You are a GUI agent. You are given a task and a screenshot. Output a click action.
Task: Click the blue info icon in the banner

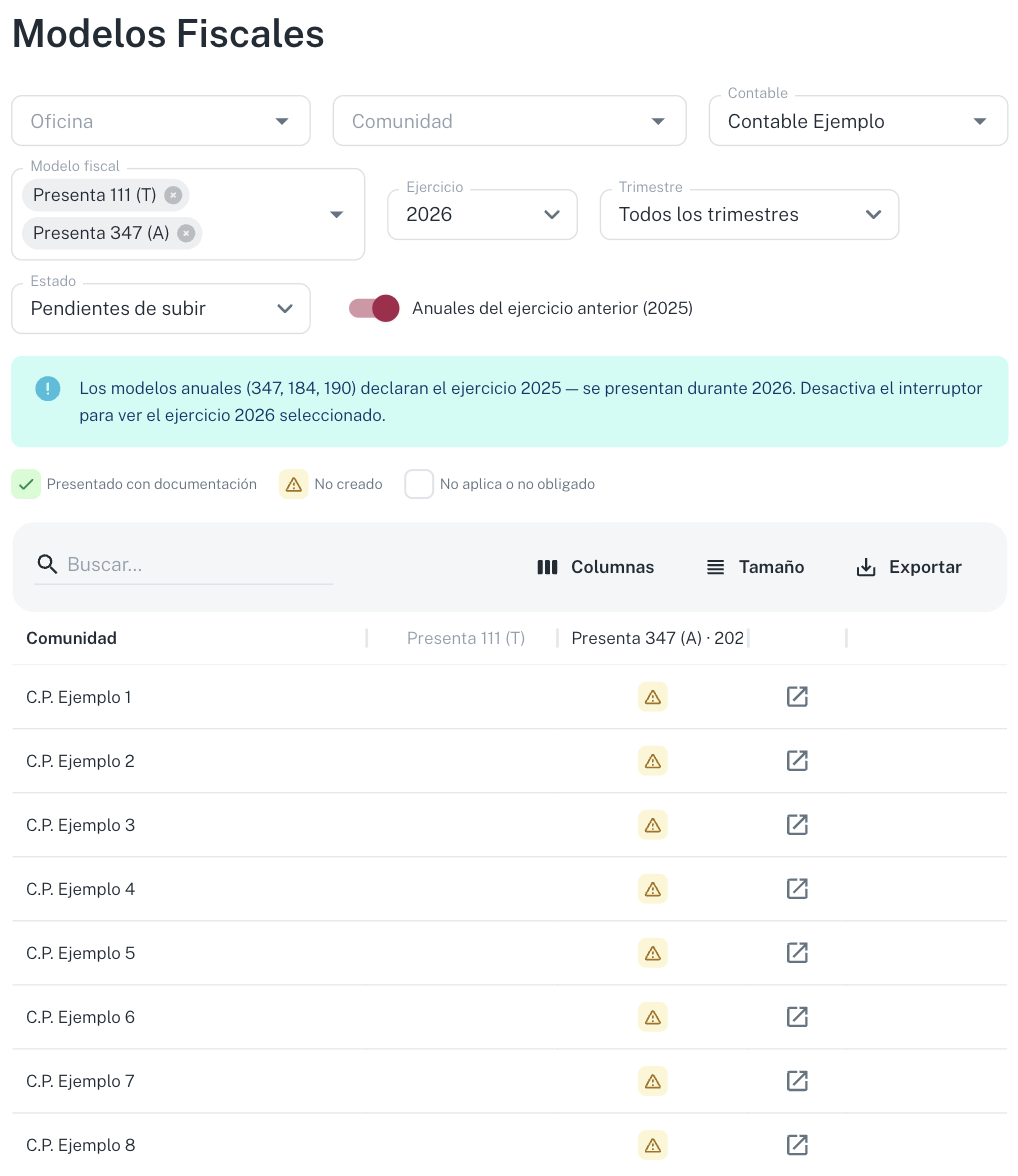(x=48, y=388)
